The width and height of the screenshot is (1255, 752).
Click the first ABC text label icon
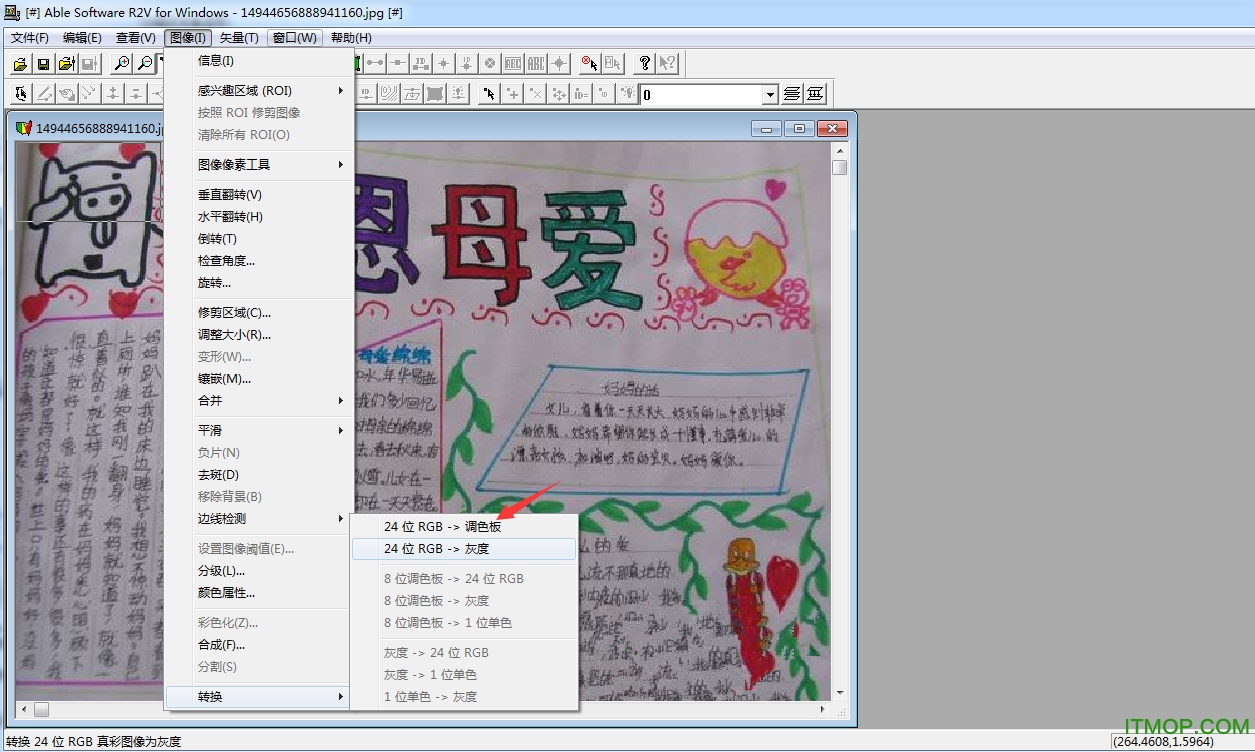513,63
